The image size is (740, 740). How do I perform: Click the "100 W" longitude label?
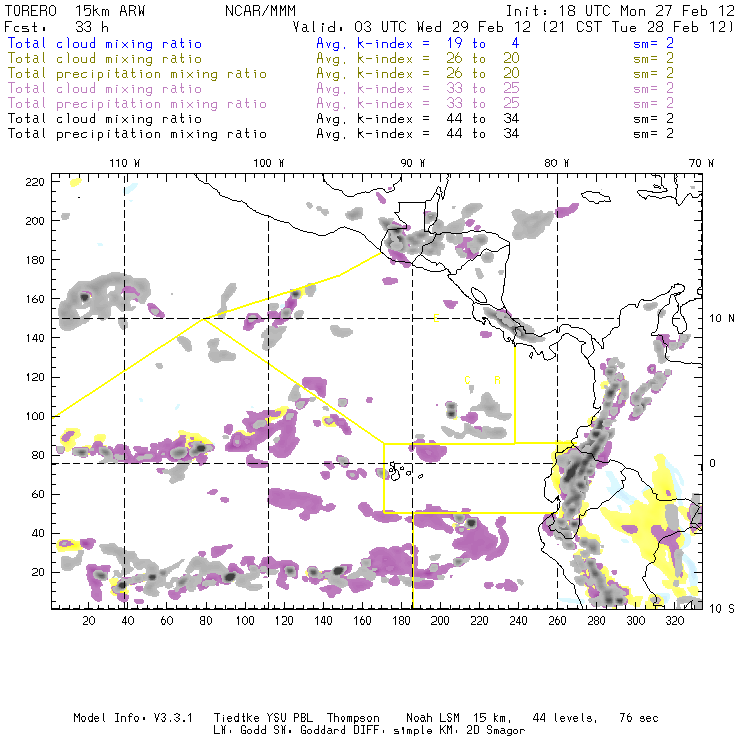(269, 163)
